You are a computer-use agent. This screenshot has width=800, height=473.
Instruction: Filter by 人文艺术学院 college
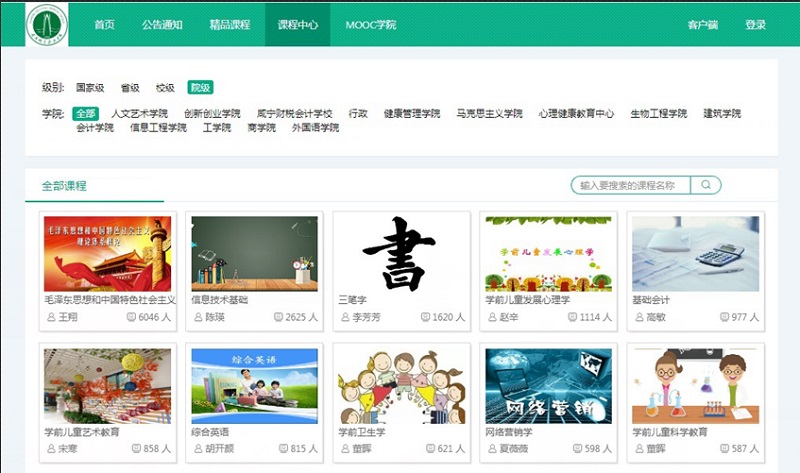[x=139, y=114]
